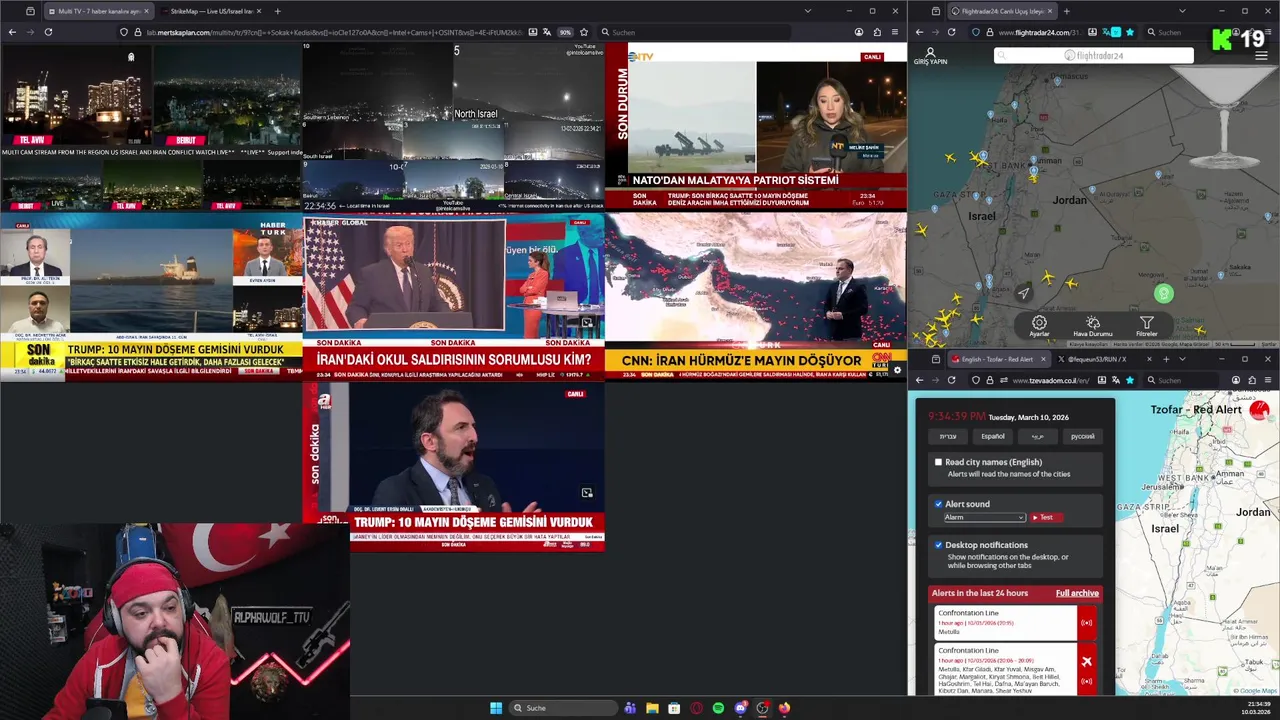Click the Flightradar24 location arrow button
The width and height of the screenshot is (1280, 720).
click(1023, 293)
